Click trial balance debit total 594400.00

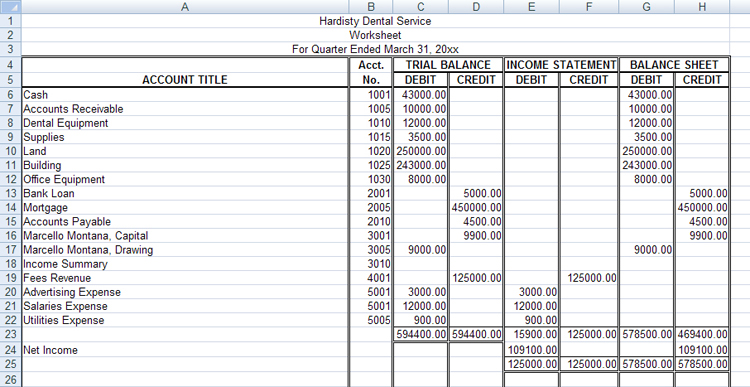(420, 334)
